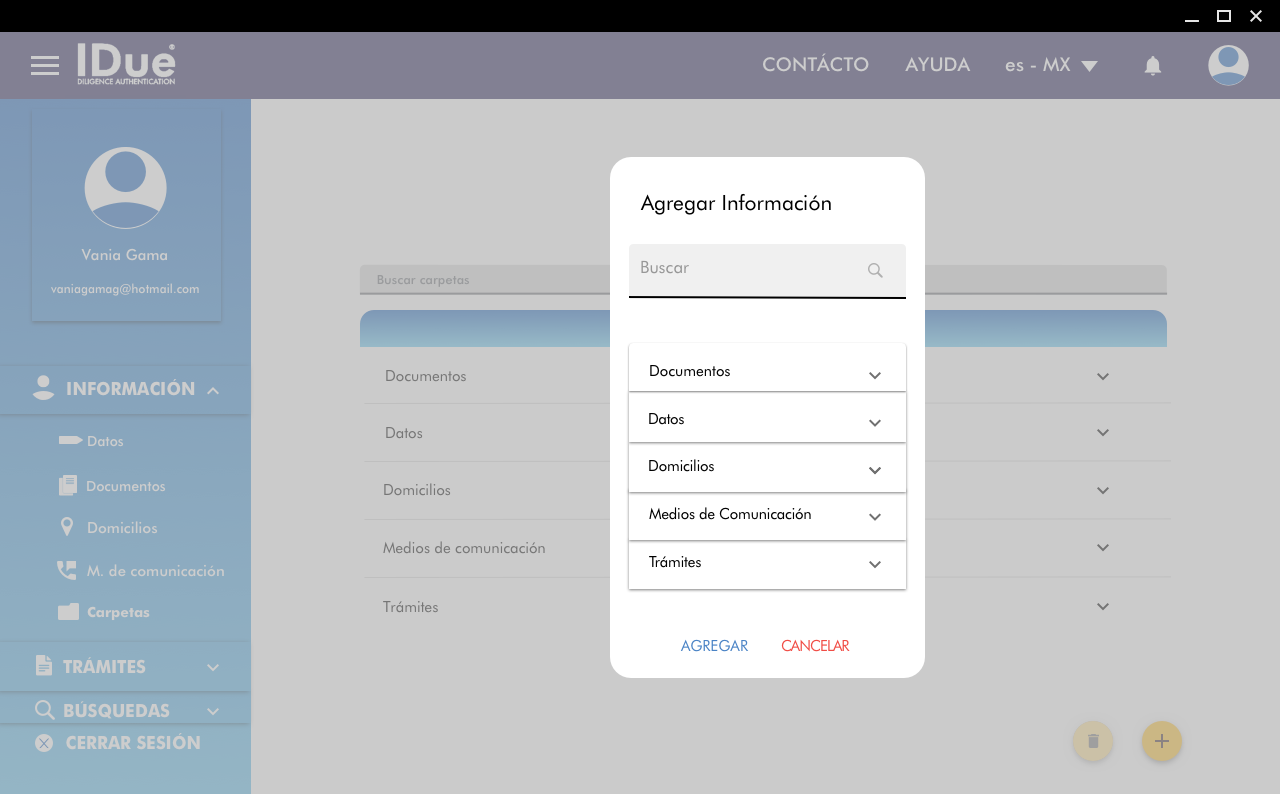Select Carpetas in the sidebar
1280x794 pixels.
pos(117,612)
